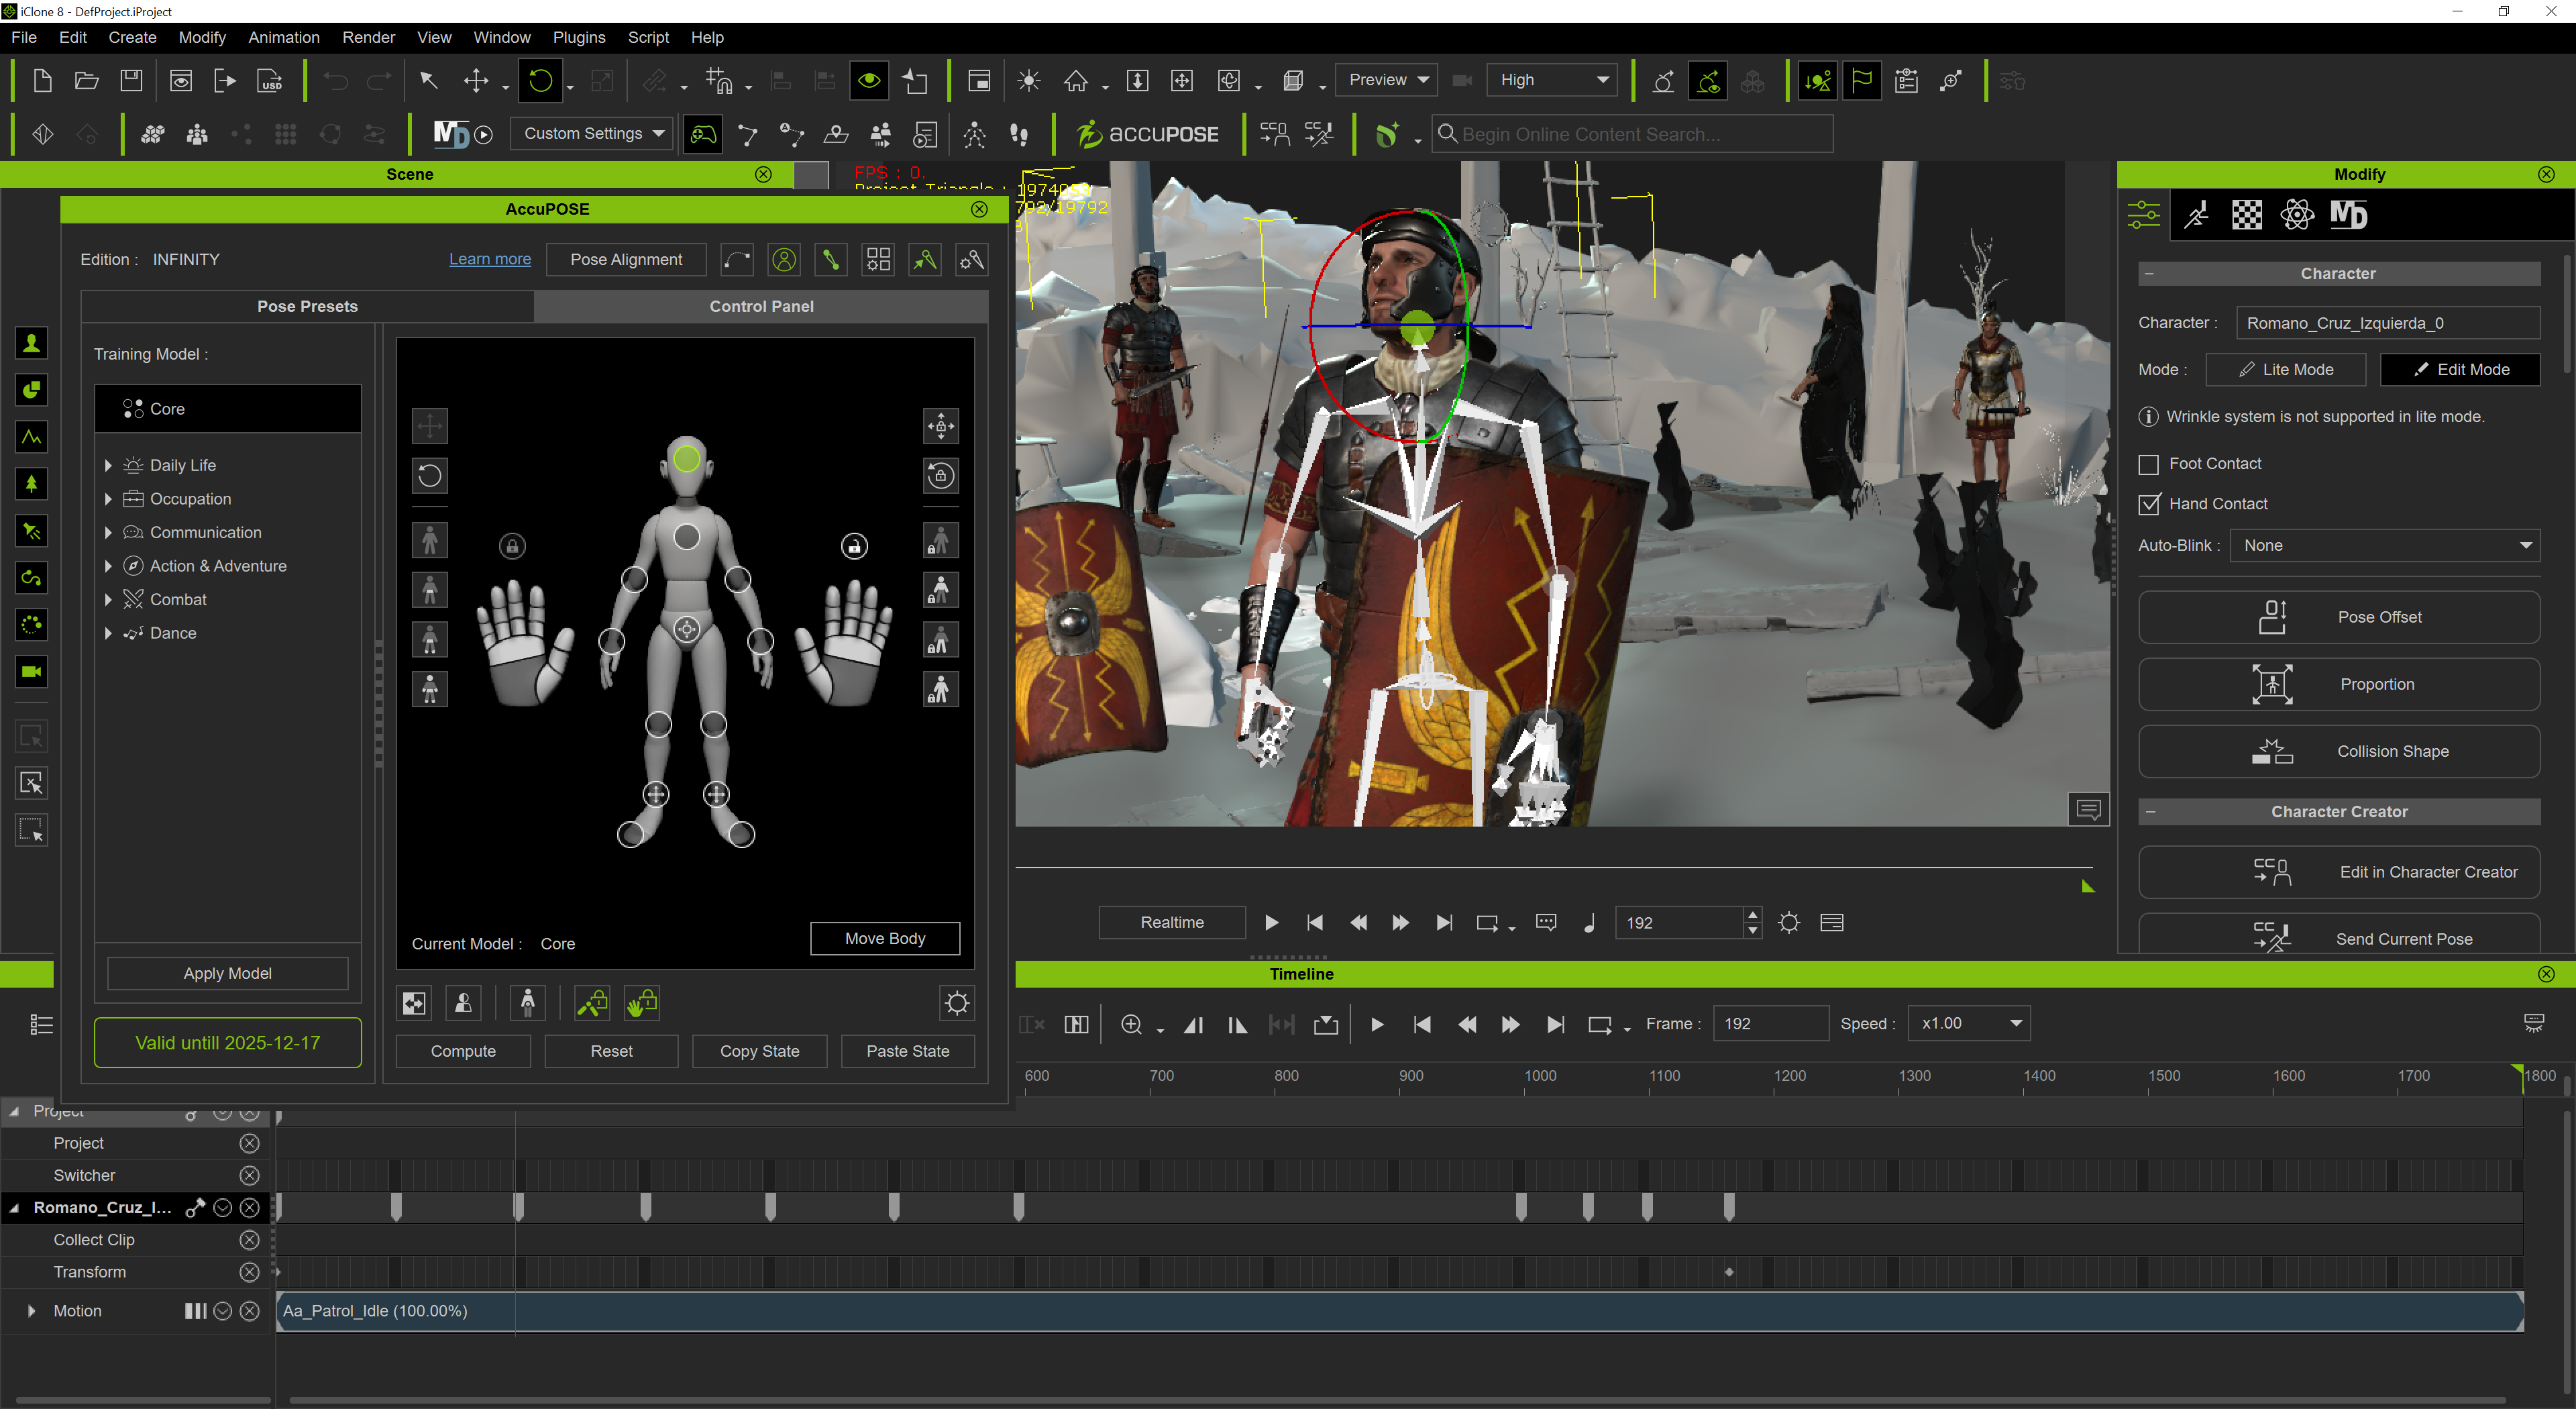Image resolution: width=2576 pixels, height=1409 pixels.
Task: Click the Open Project folder icon
Action: (x=87, y=81)
